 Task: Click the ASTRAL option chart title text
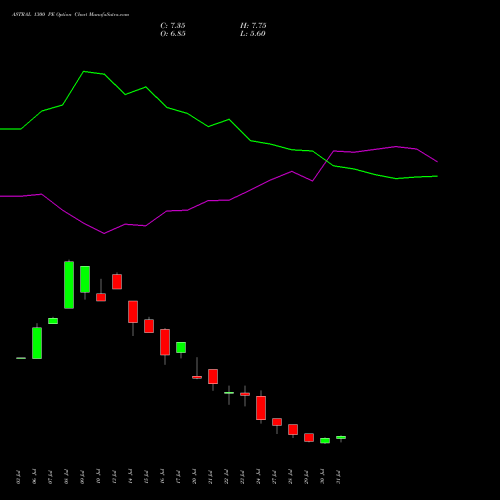point(70,15)
